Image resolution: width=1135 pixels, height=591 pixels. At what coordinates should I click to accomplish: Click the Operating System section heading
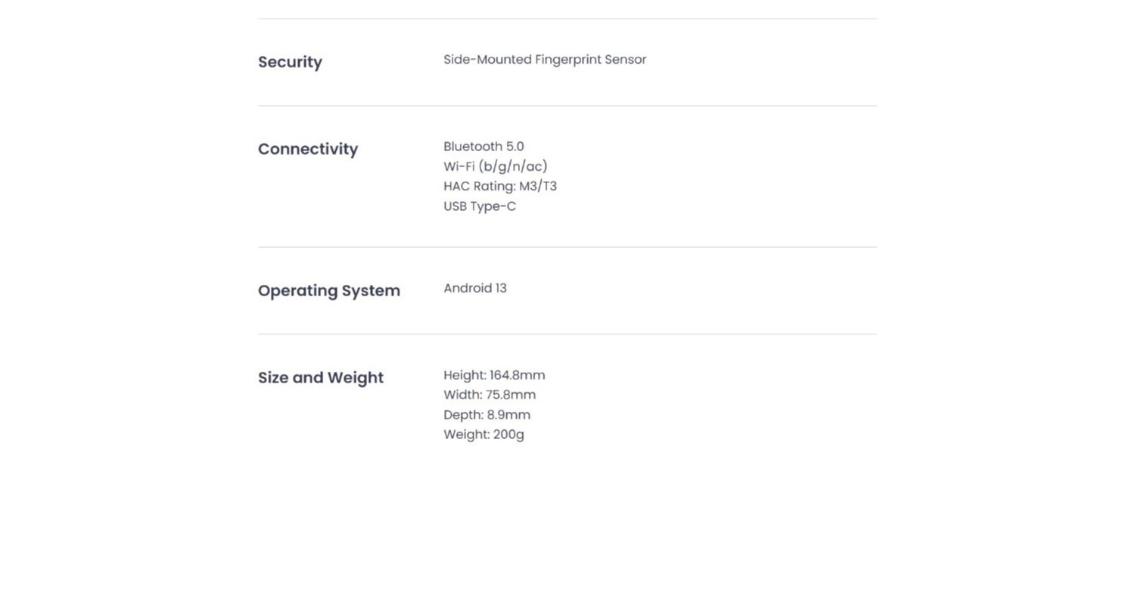329,291
